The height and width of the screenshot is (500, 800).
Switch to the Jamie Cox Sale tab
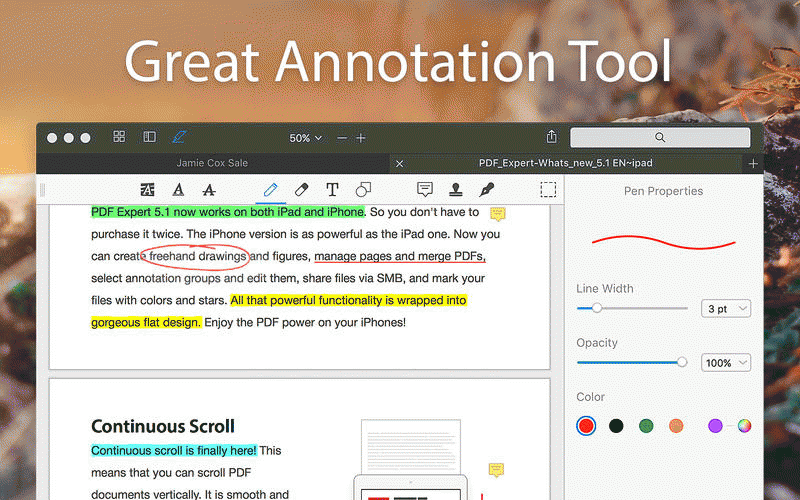coord(212,163)
